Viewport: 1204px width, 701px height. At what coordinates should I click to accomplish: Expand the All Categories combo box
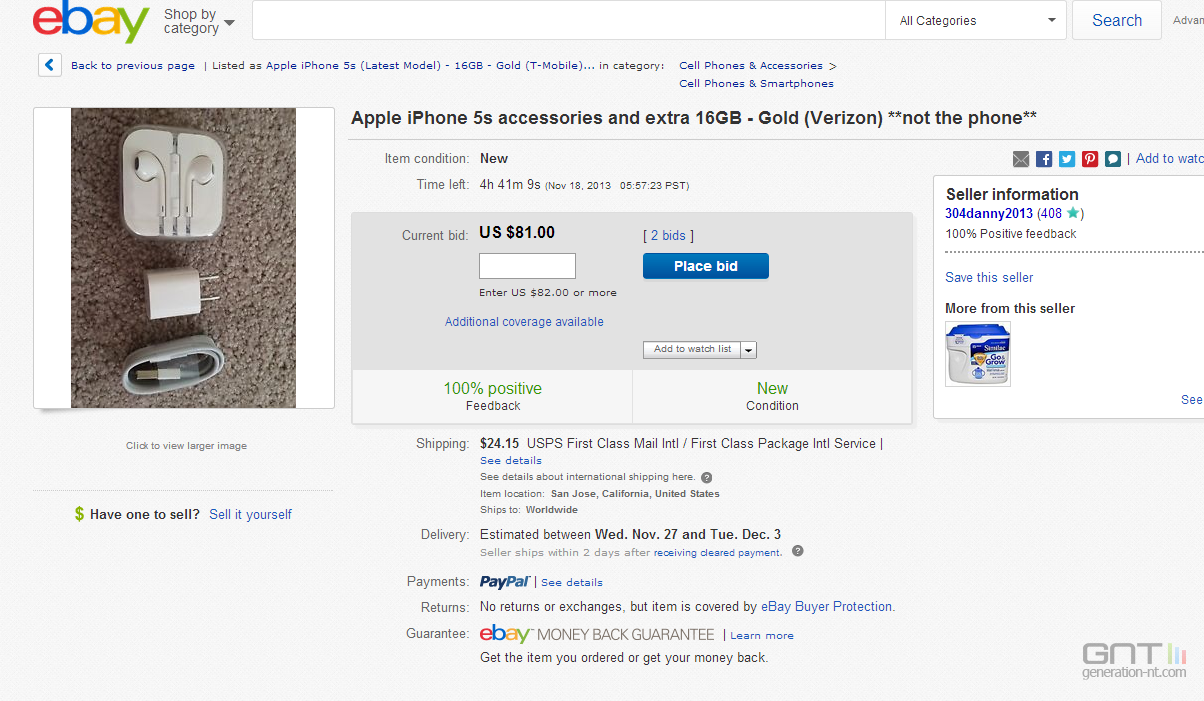click(x=975, y=20)
